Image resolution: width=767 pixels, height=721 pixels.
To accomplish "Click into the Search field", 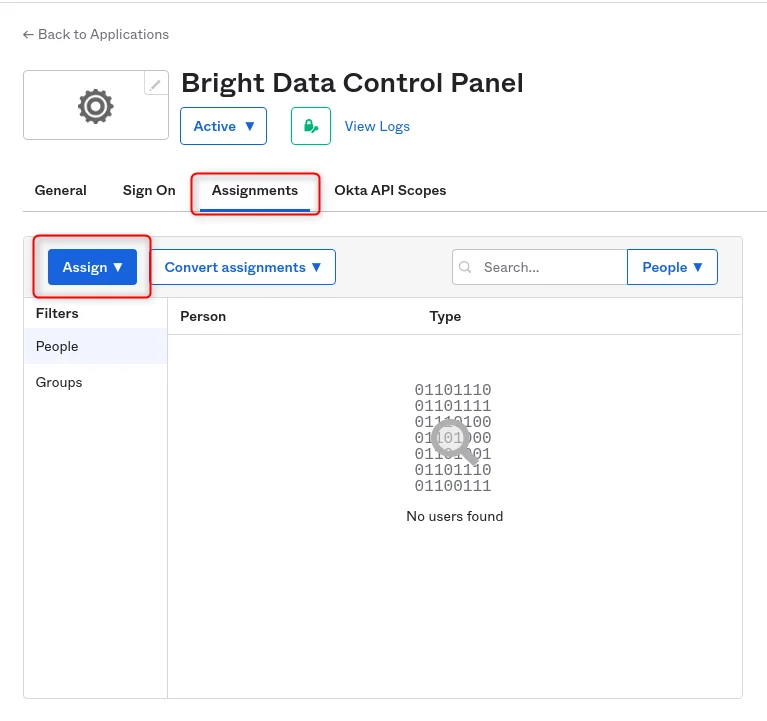I will click(540, 267).
